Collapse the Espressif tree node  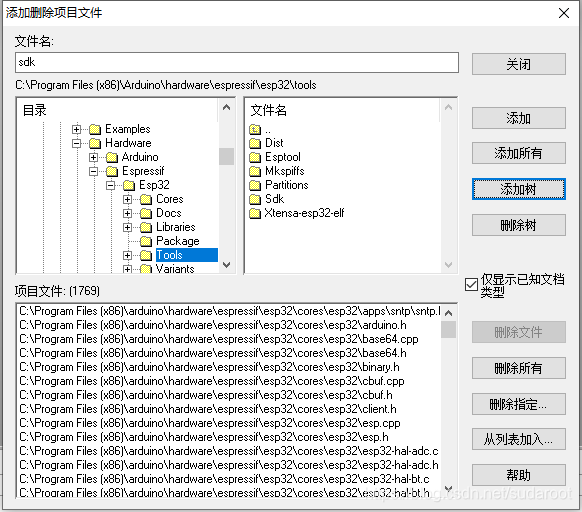point(94,171)
